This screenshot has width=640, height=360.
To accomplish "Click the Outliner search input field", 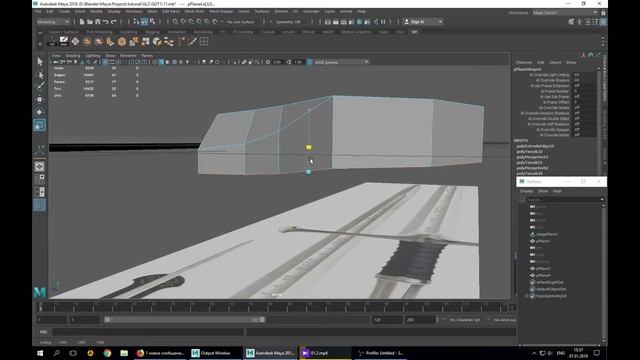I will 563,200.
